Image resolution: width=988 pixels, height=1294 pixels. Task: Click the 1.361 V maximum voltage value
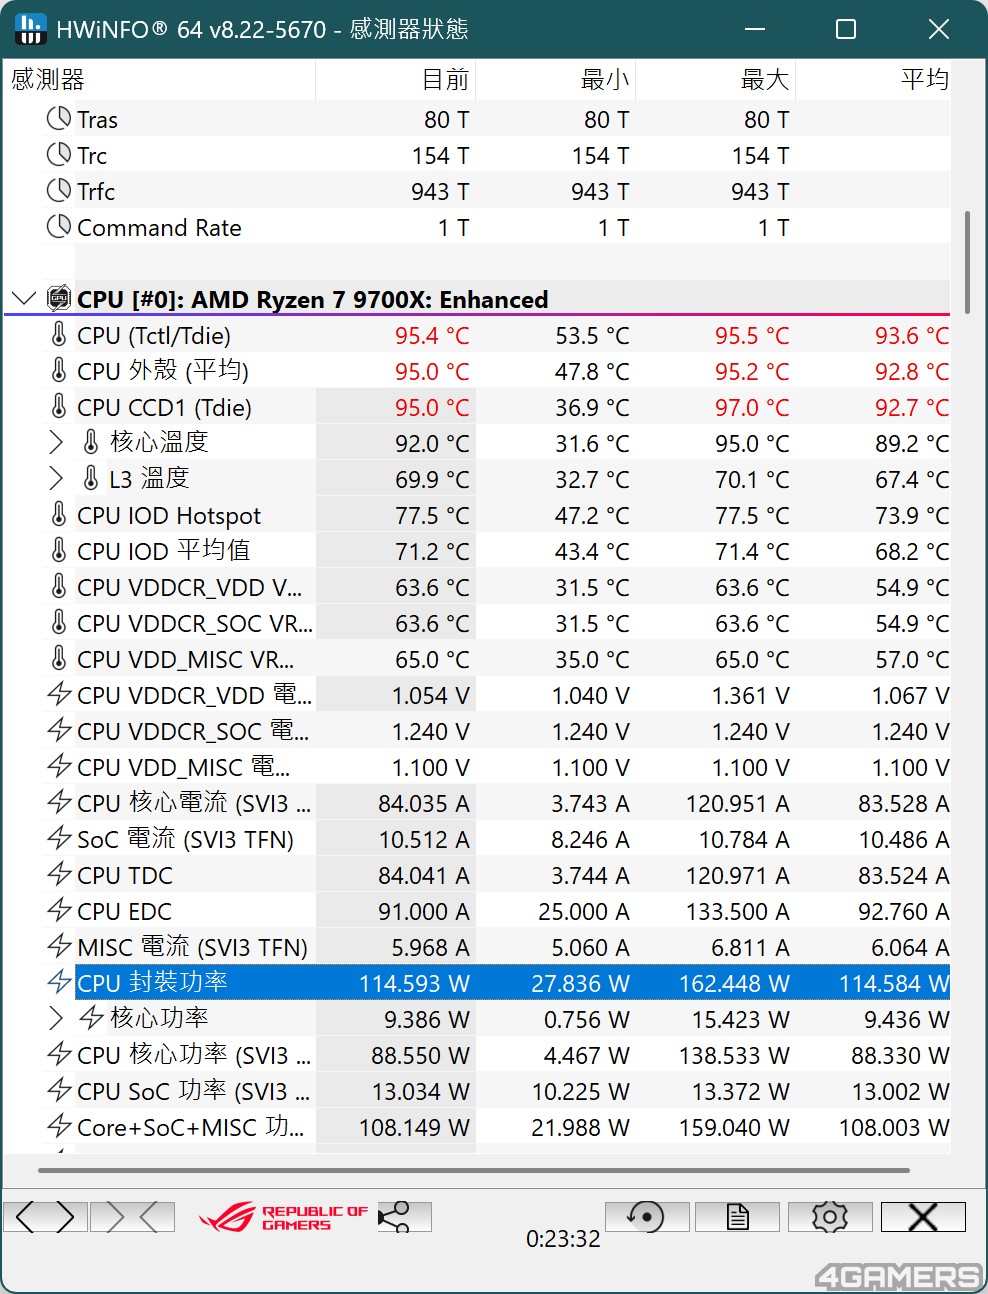pos(750,696)
